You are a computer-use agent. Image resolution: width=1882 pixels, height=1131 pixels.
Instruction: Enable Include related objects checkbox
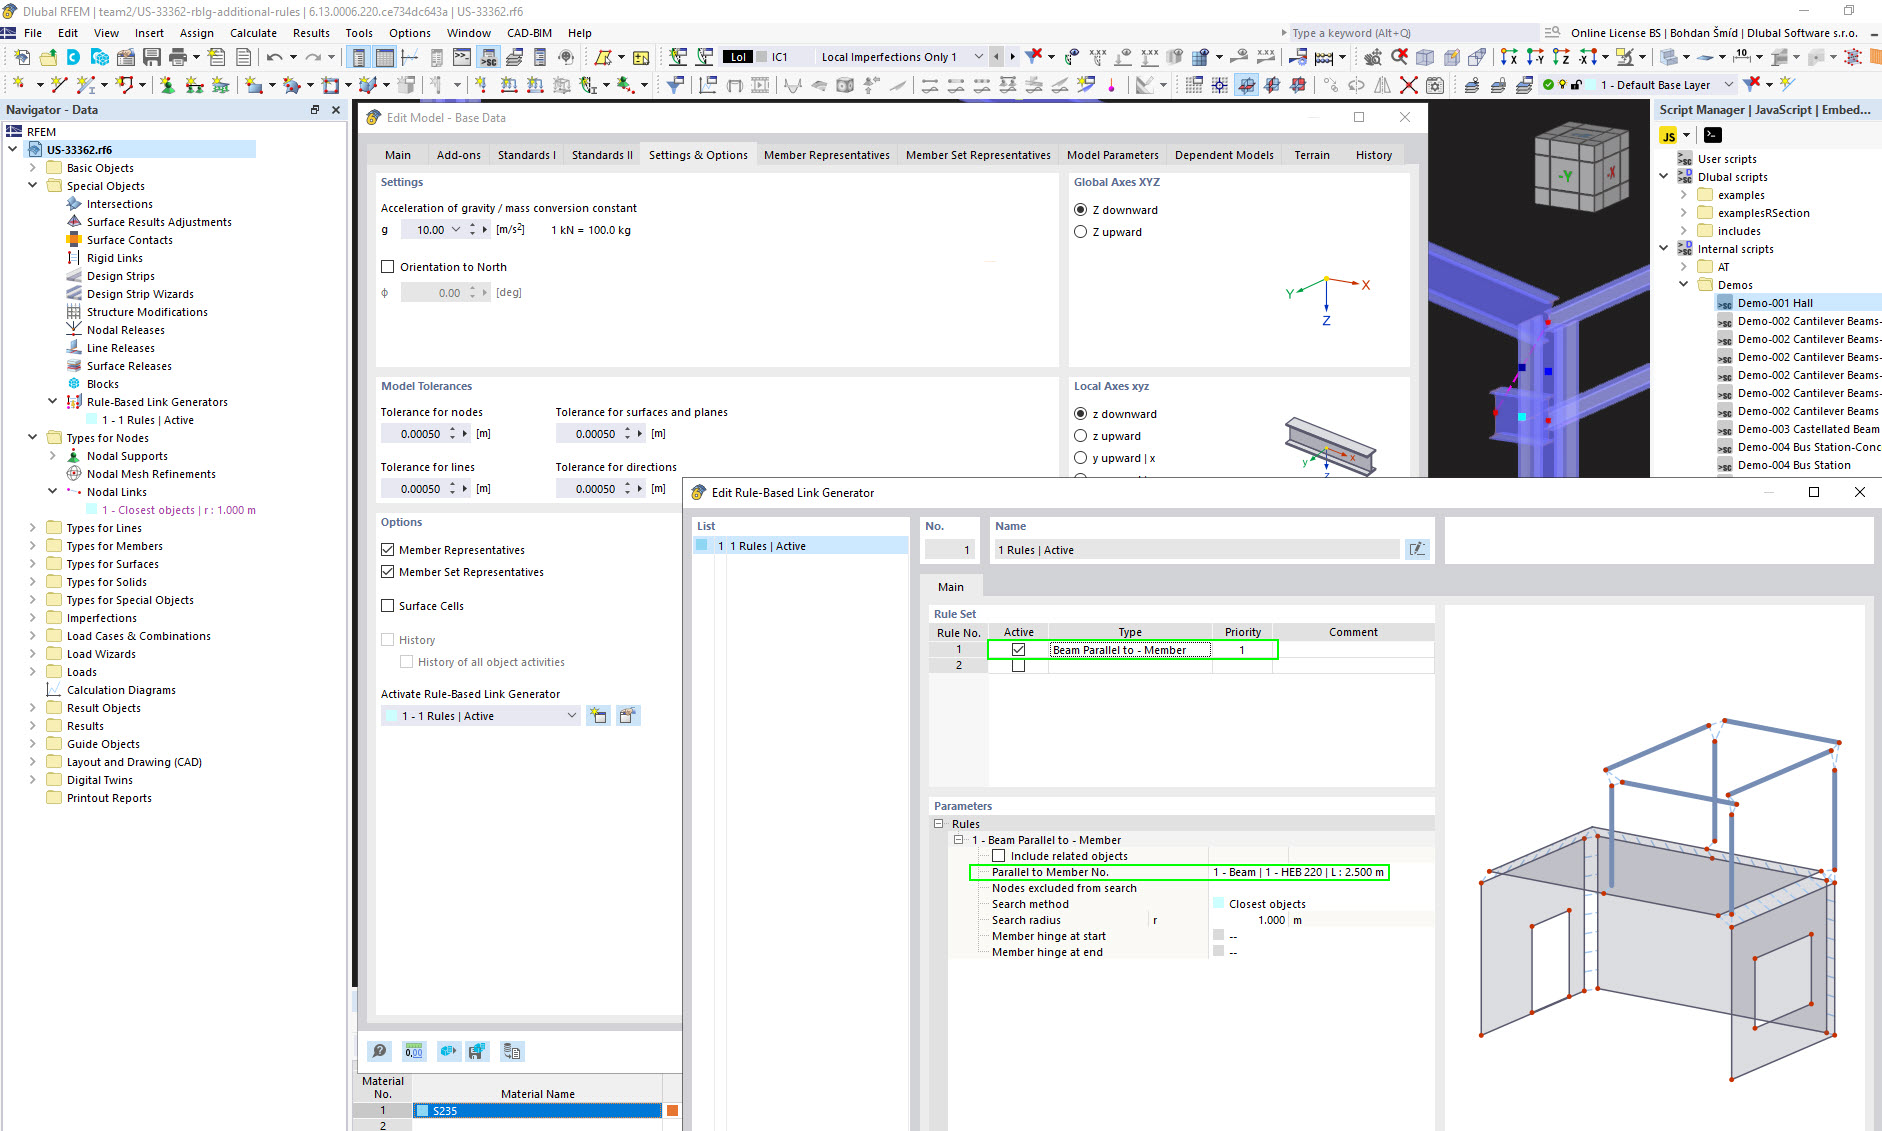point(998,856)
